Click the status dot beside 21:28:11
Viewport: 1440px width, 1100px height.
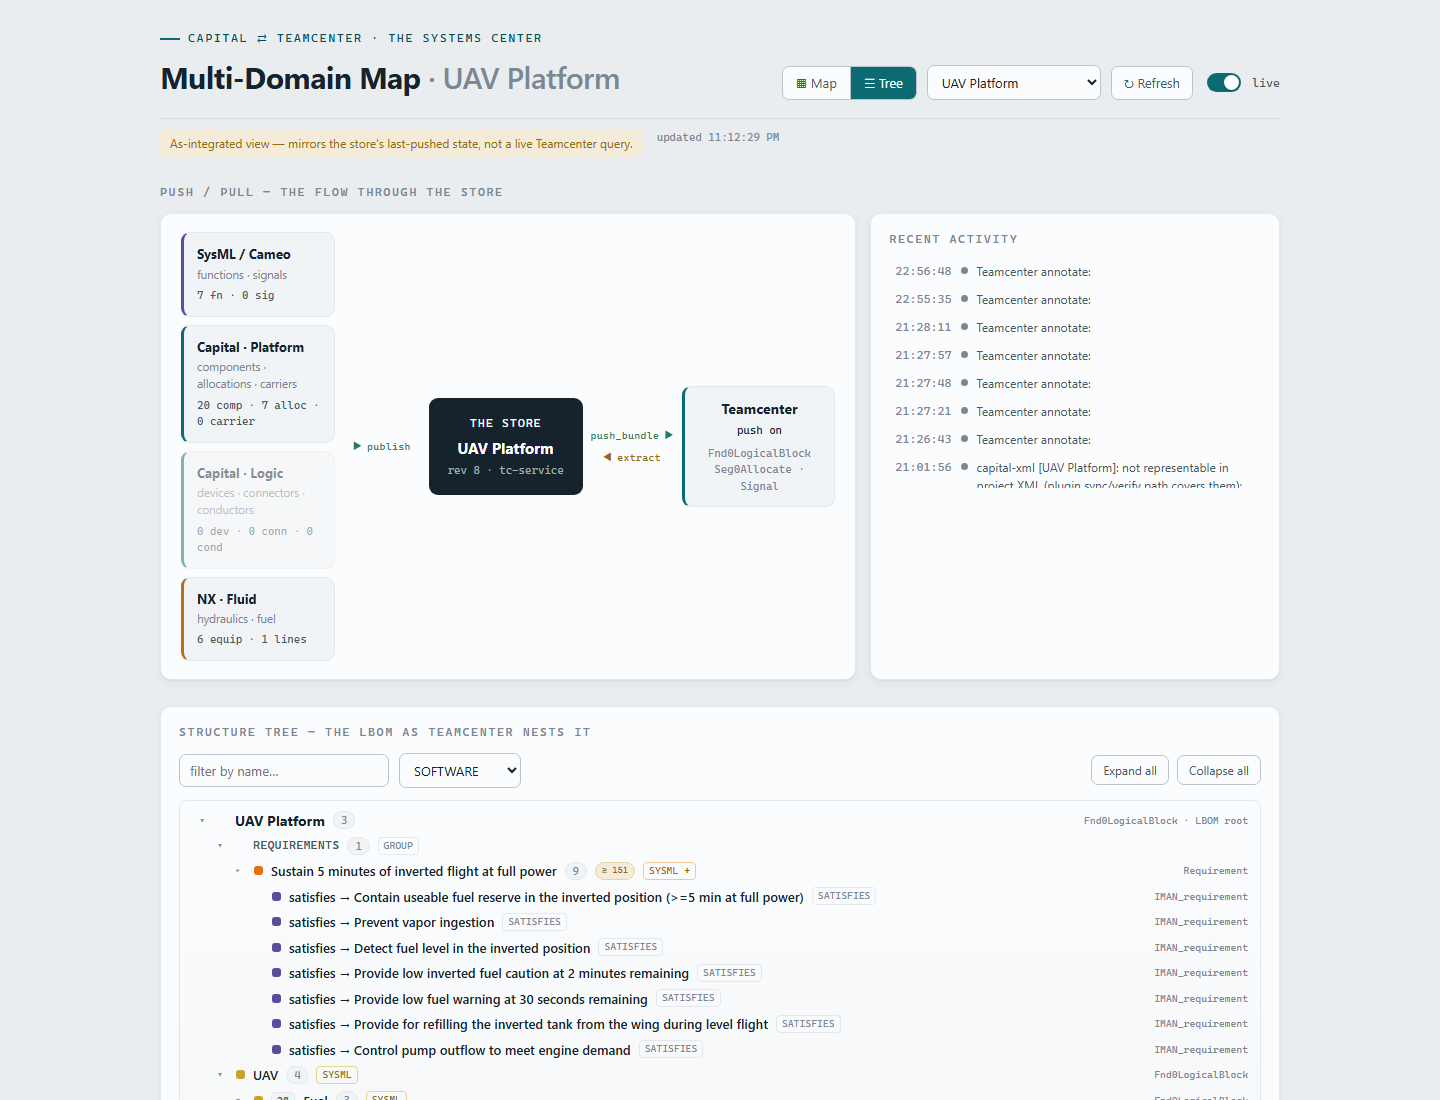[x=964, y=327]
